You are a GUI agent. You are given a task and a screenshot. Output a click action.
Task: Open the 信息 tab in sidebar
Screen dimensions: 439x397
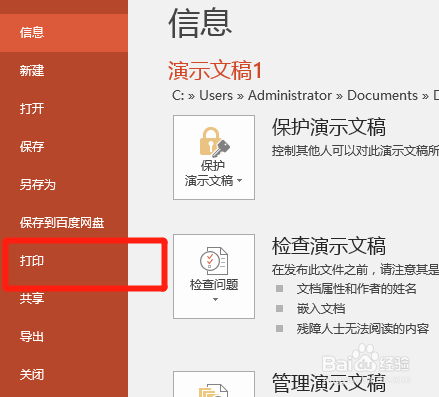[x=64, y=33]
